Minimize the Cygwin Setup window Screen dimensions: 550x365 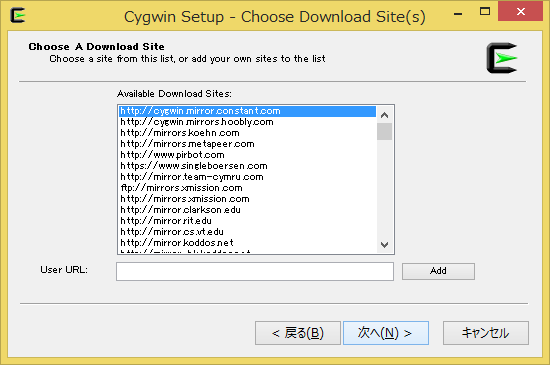458,13
